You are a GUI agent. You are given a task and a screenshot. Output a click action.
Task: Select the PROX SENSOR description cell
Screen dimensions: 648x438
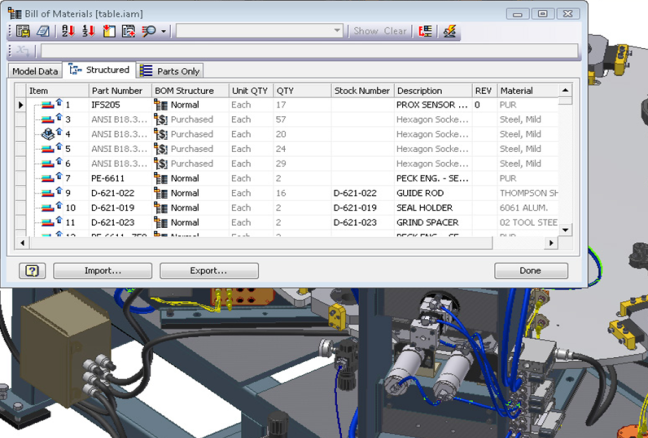[433, 105]
